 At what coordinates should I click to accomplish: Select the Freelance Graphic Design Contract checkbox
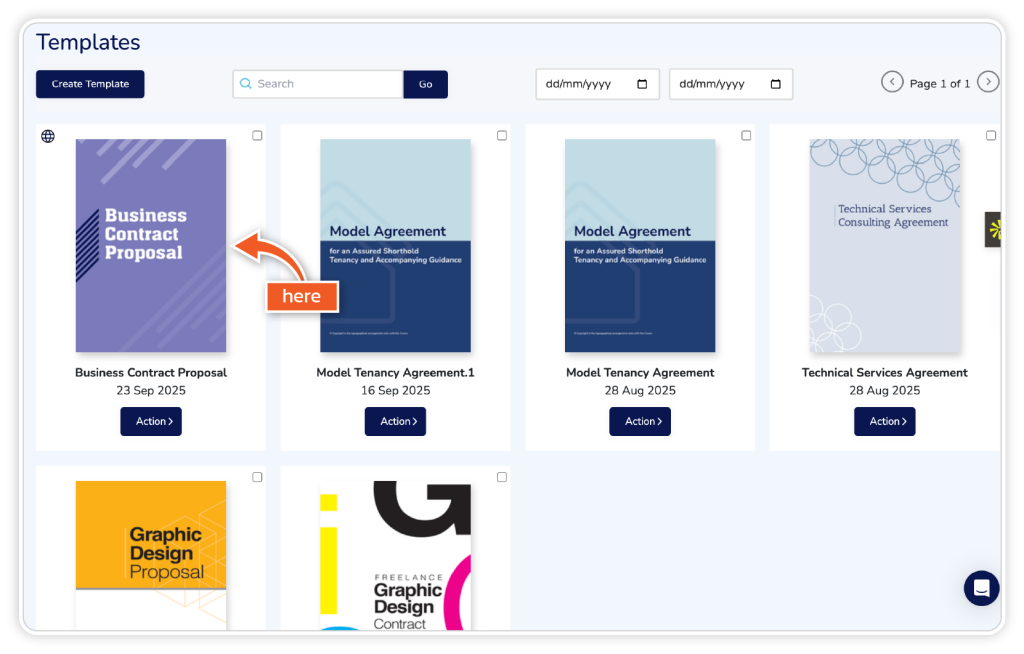coord(502,477)
